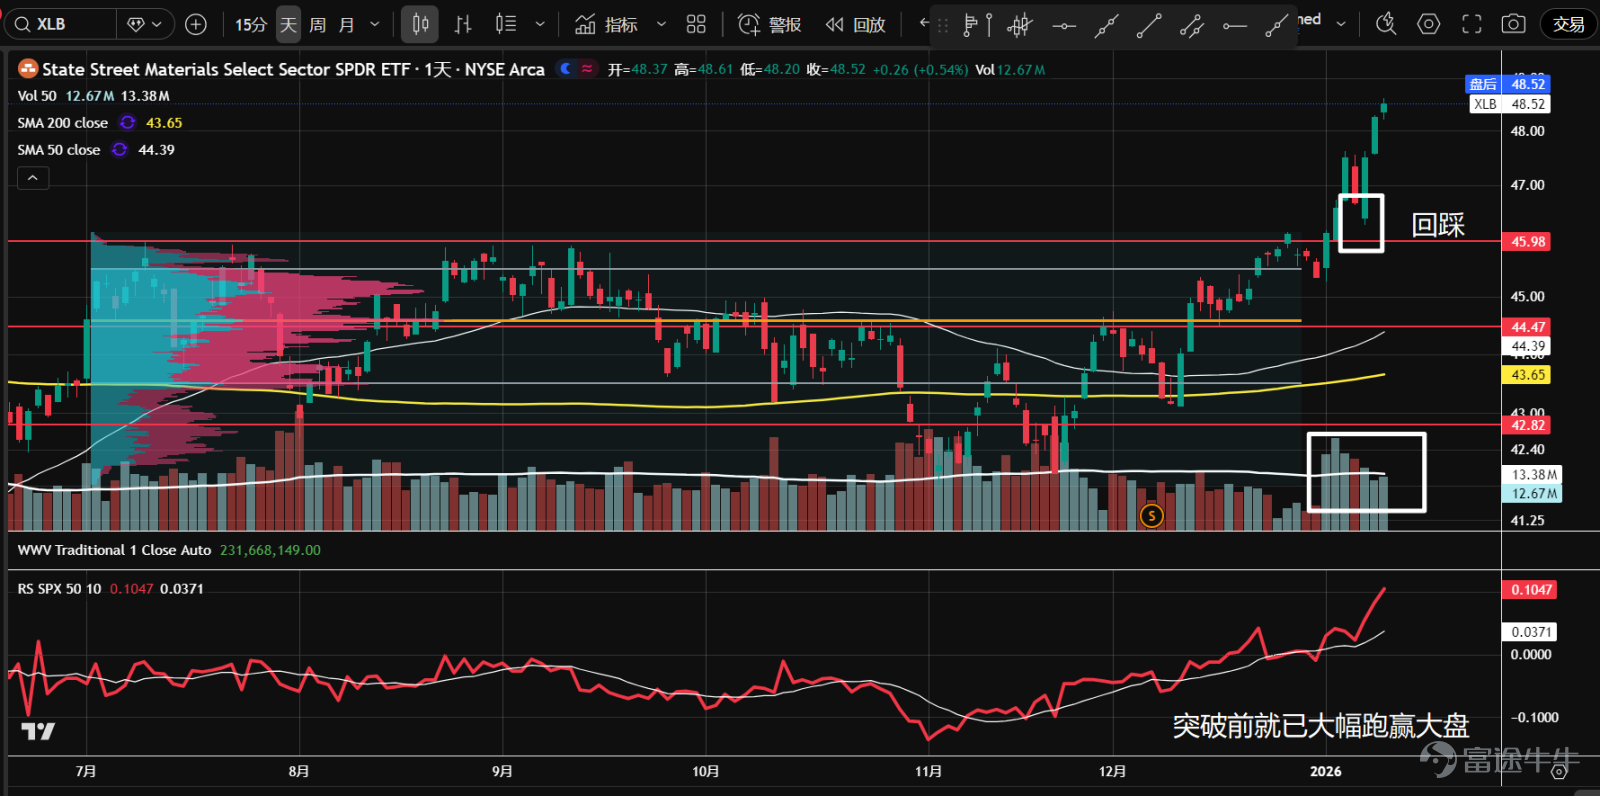Start bar replay with 回放
This screenshot has width=1600, height=796.
(x=856, y=24)
